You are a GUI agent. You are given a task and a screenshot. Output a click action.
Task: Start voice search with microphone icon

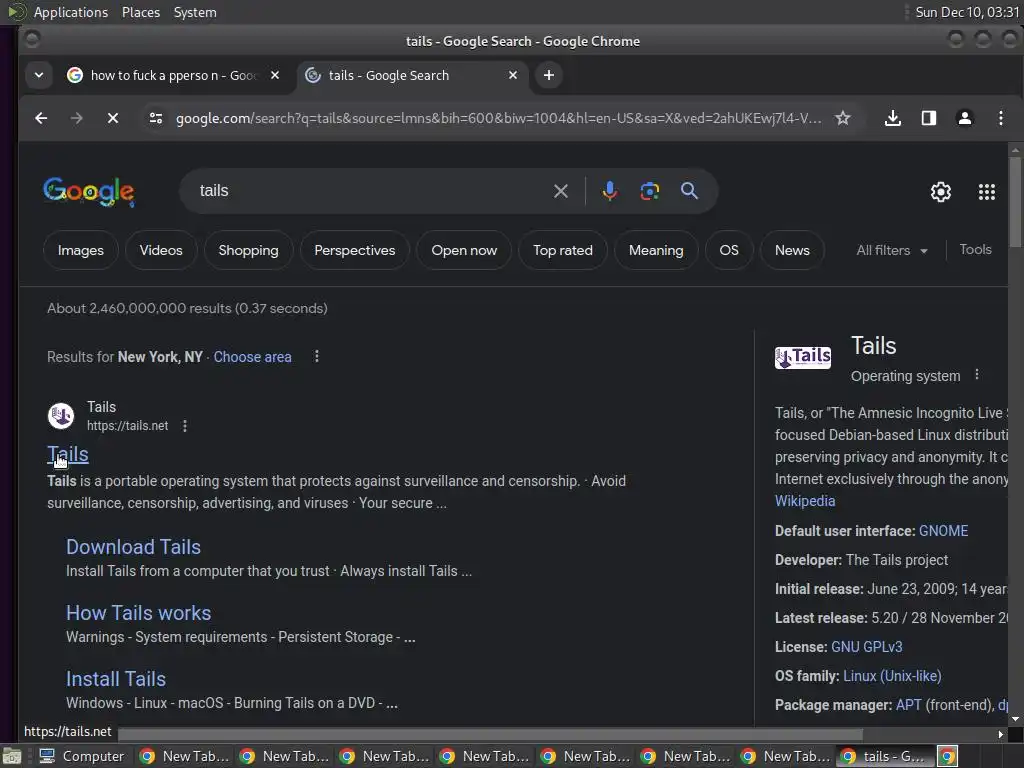pyautogui.click(x=609, y=191)
